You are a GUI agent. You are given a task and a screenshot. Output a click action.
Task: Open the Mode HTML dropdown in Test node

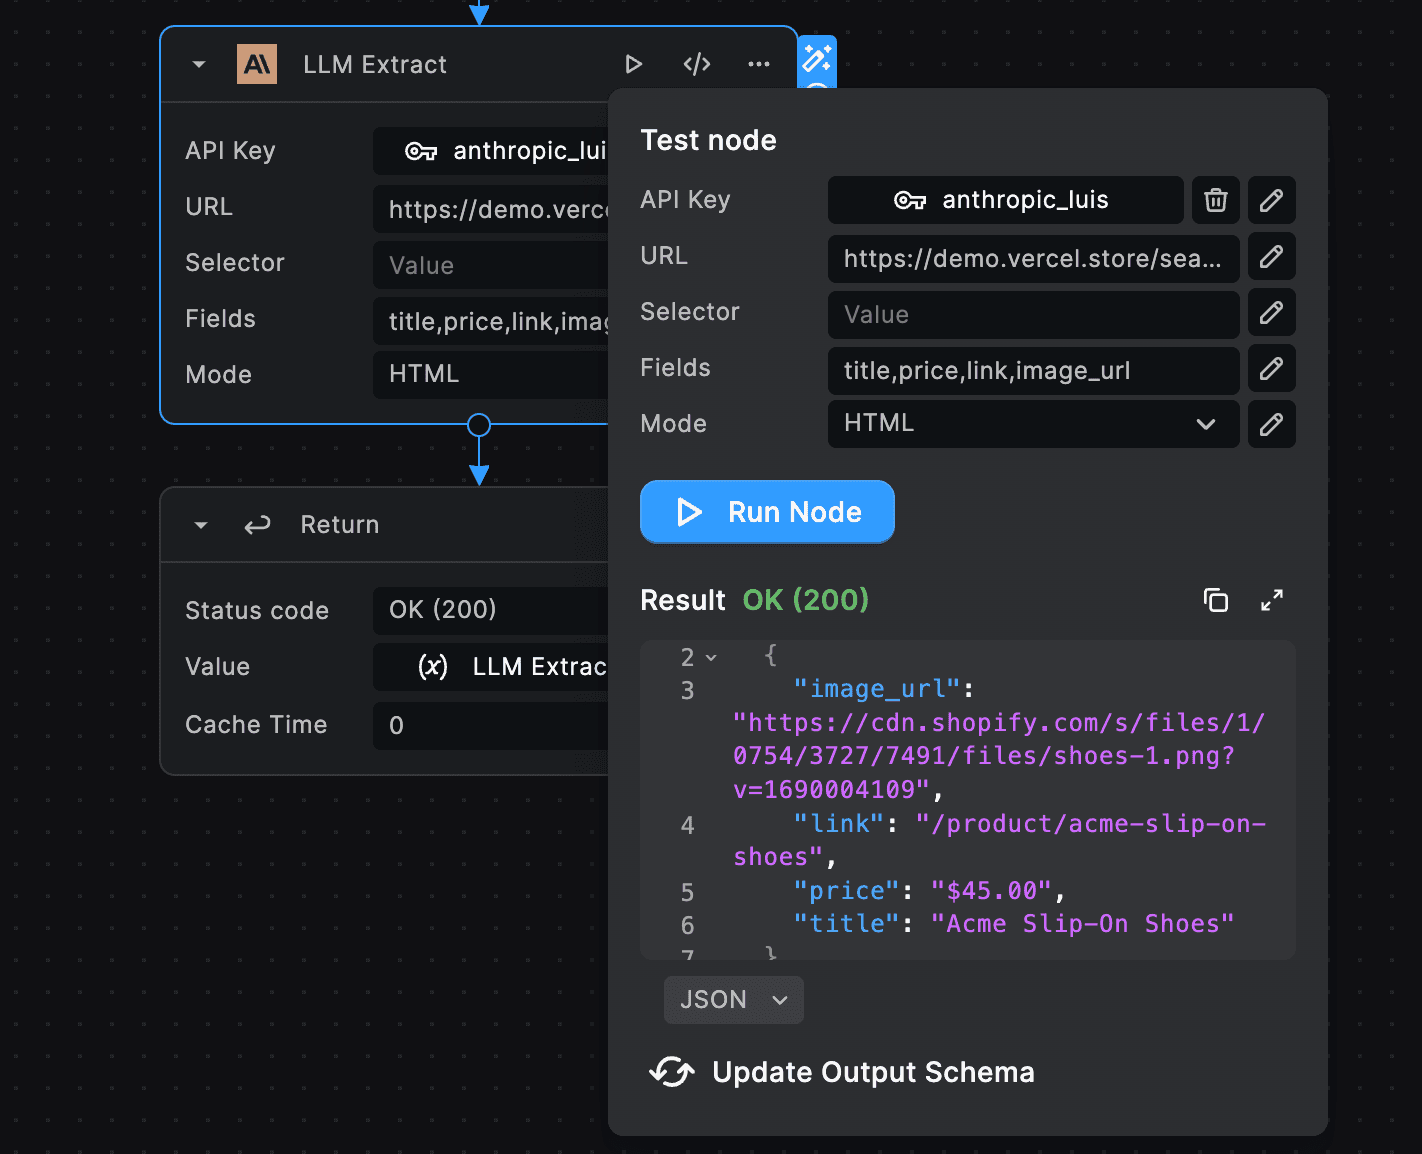pos(1033,424)
